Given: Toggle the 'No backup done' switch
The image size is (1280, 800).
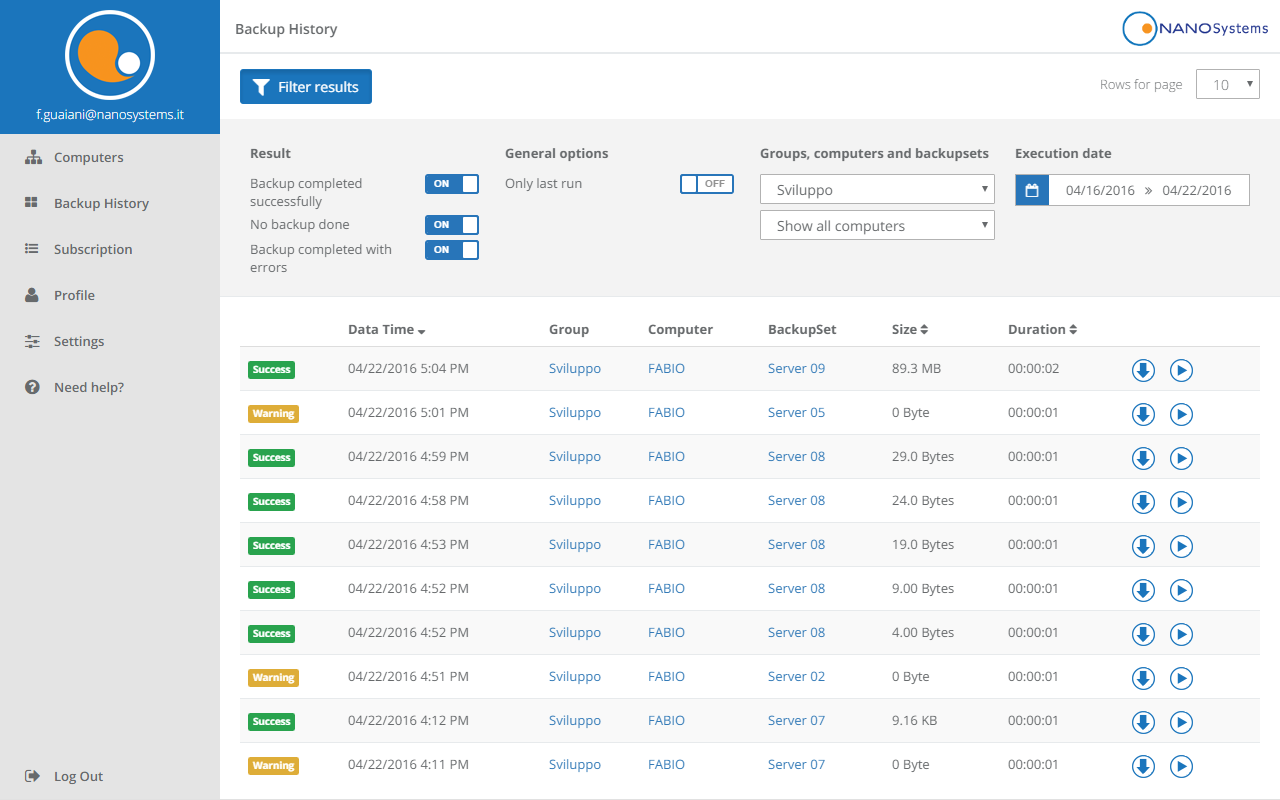Looking at the screenshot, I should coord(451,225).
